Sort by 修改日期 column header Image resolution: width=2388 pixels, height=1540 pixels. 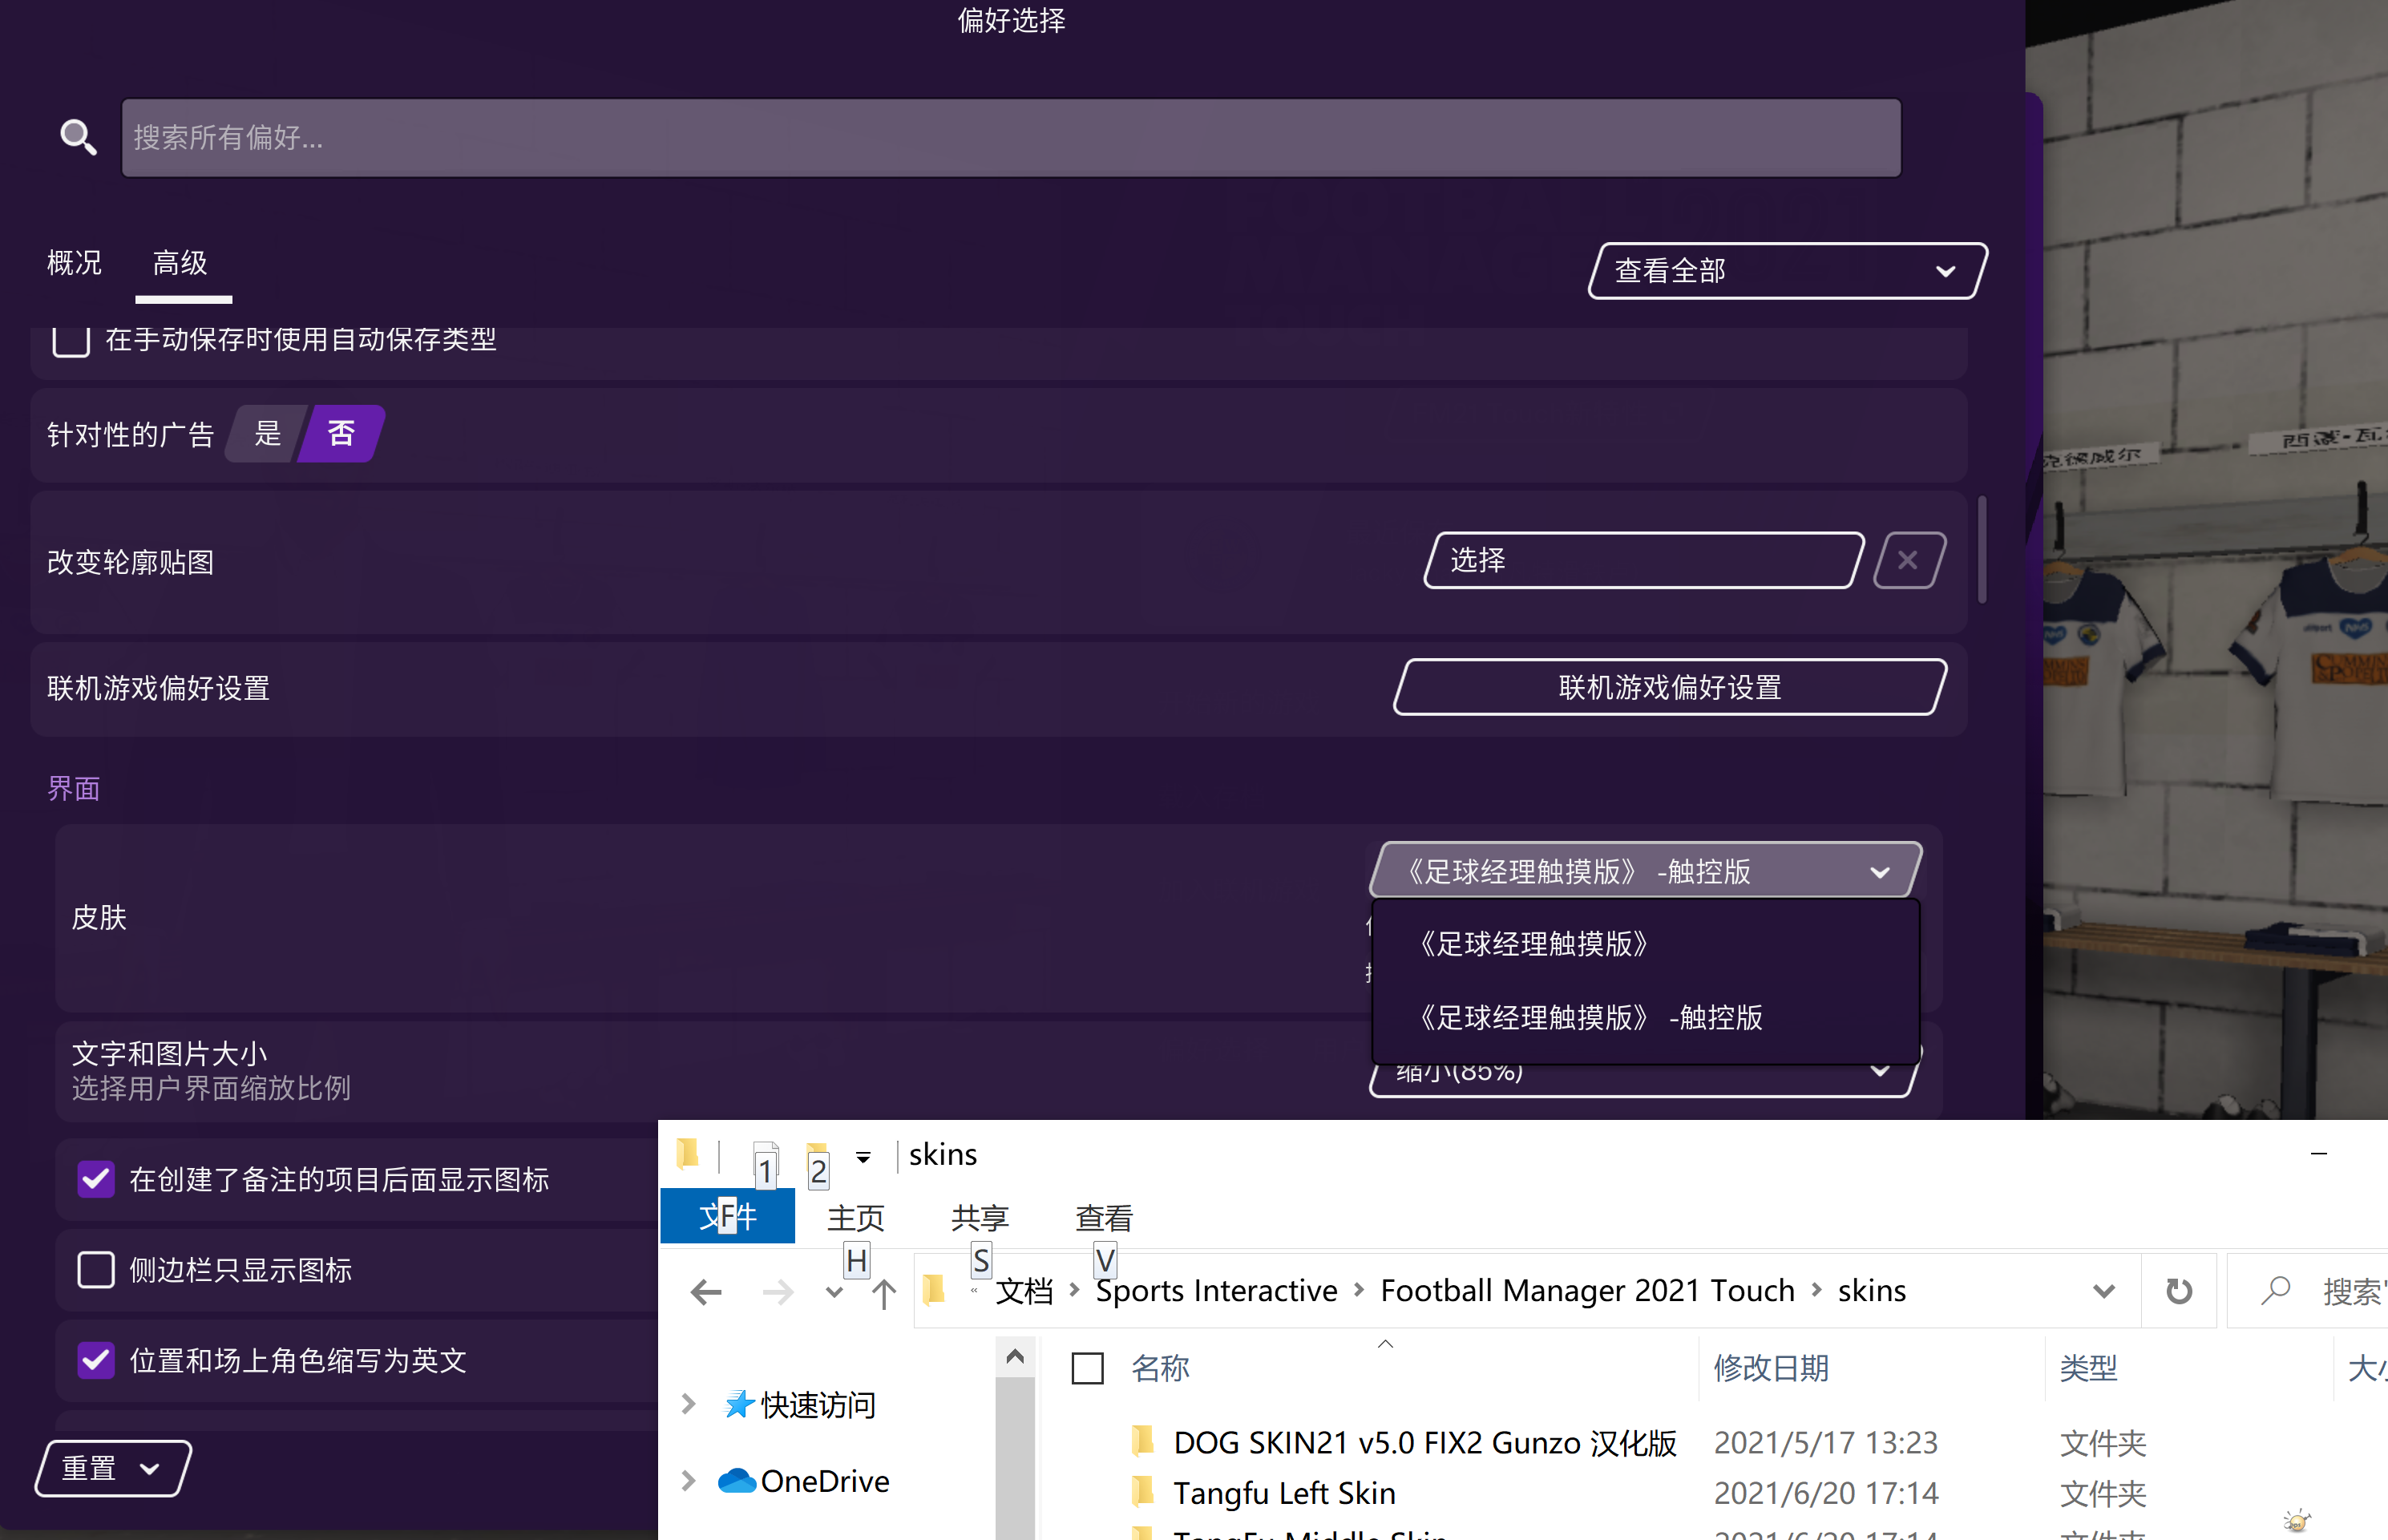click(1771, 1367)
